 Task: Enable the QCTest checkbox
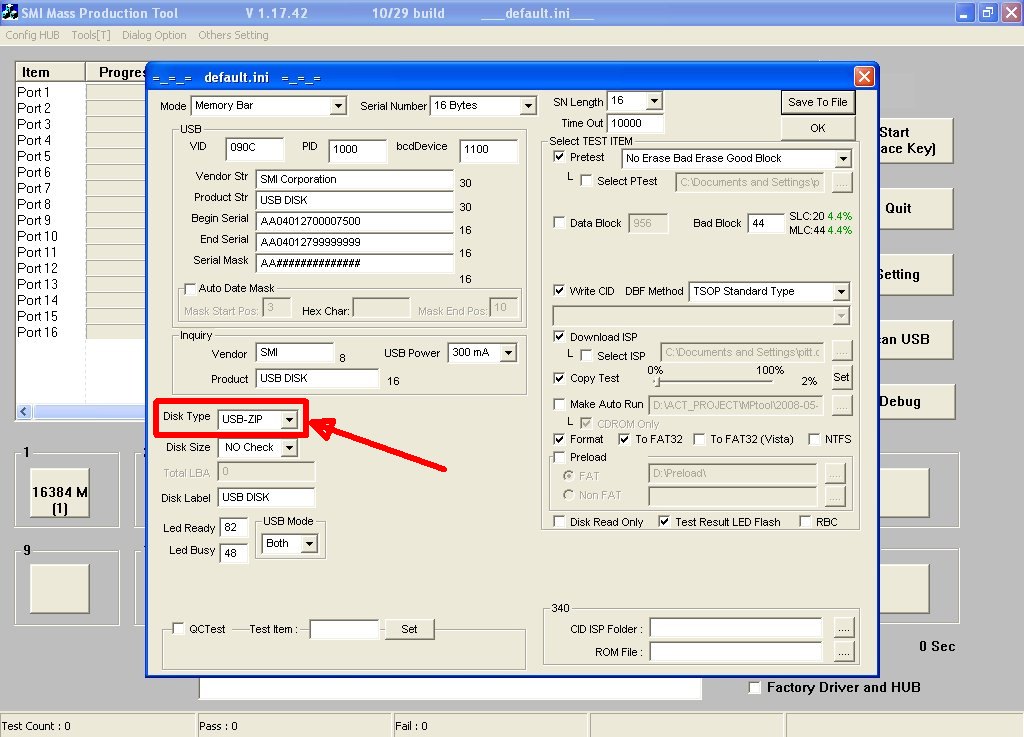click(178, 629)
